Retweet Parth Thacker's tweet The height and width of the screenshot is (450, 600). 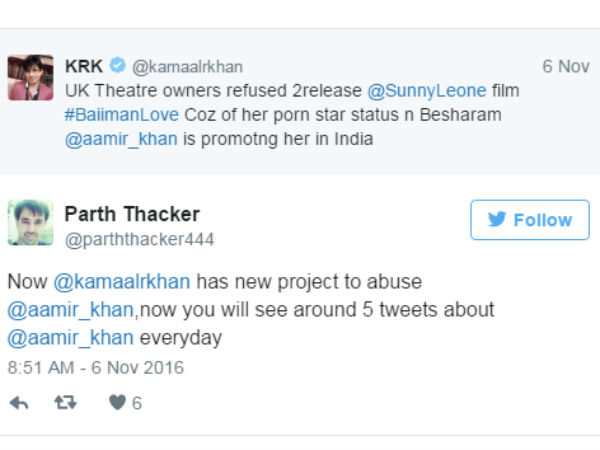(x=65, y=403)
